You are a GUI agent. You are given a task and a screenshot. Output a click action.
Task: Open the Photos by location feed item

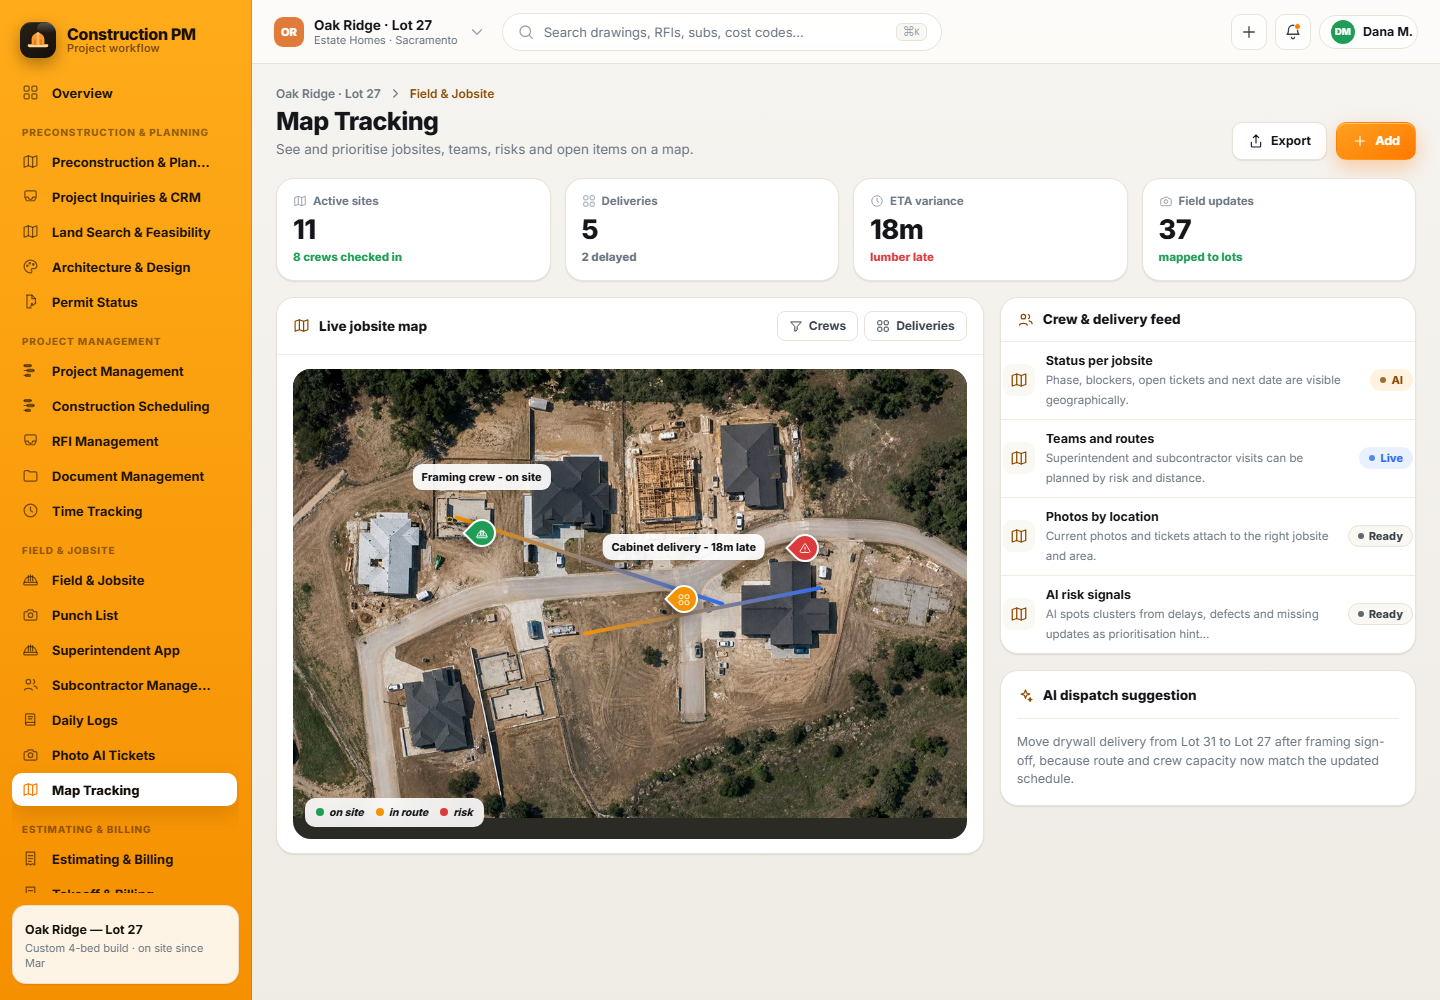[1208, 536]
